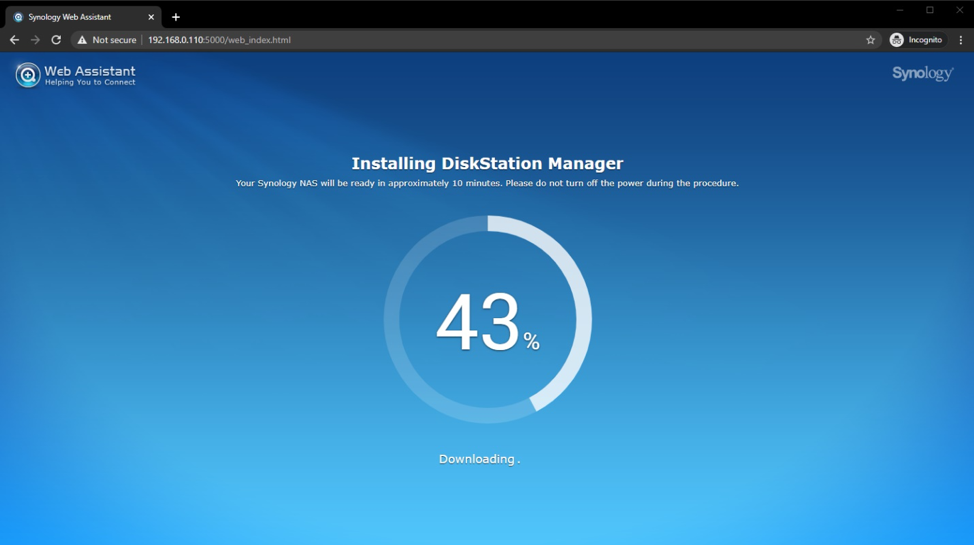Viewport: 974px width, 545px height.
Task: Reload the Web Assistant page
Action: (x=56, y=40)
